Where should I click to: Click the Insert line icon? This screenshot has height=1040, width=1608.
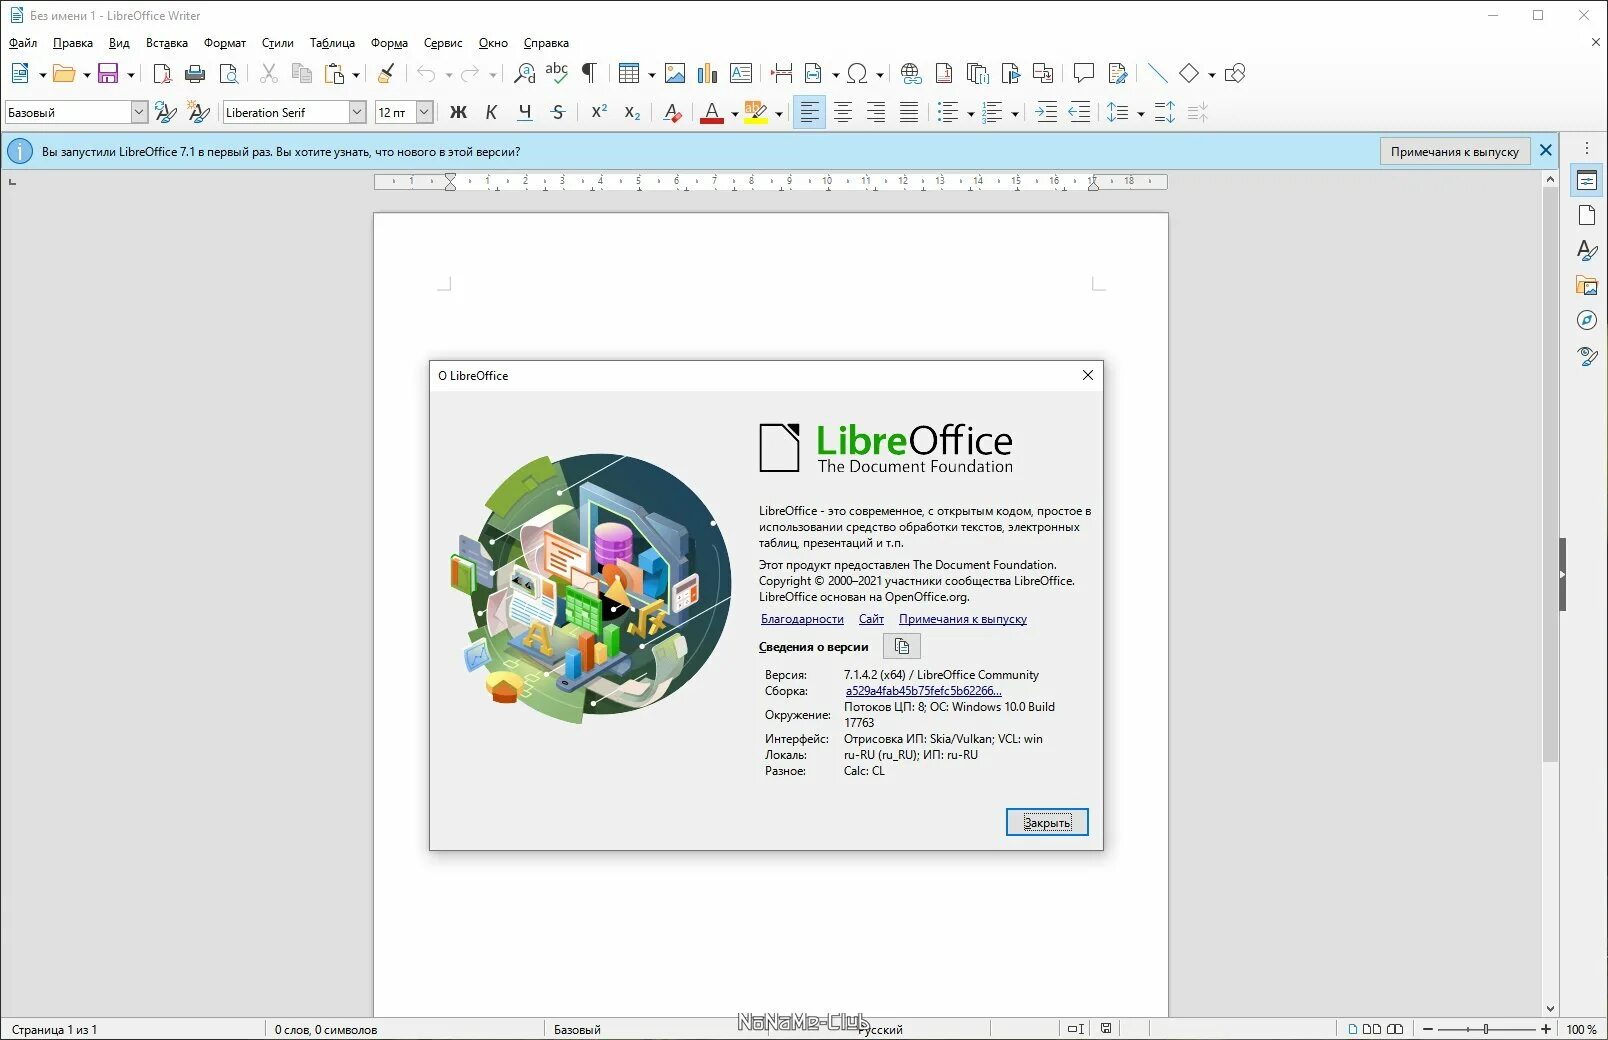[1157, 73]
